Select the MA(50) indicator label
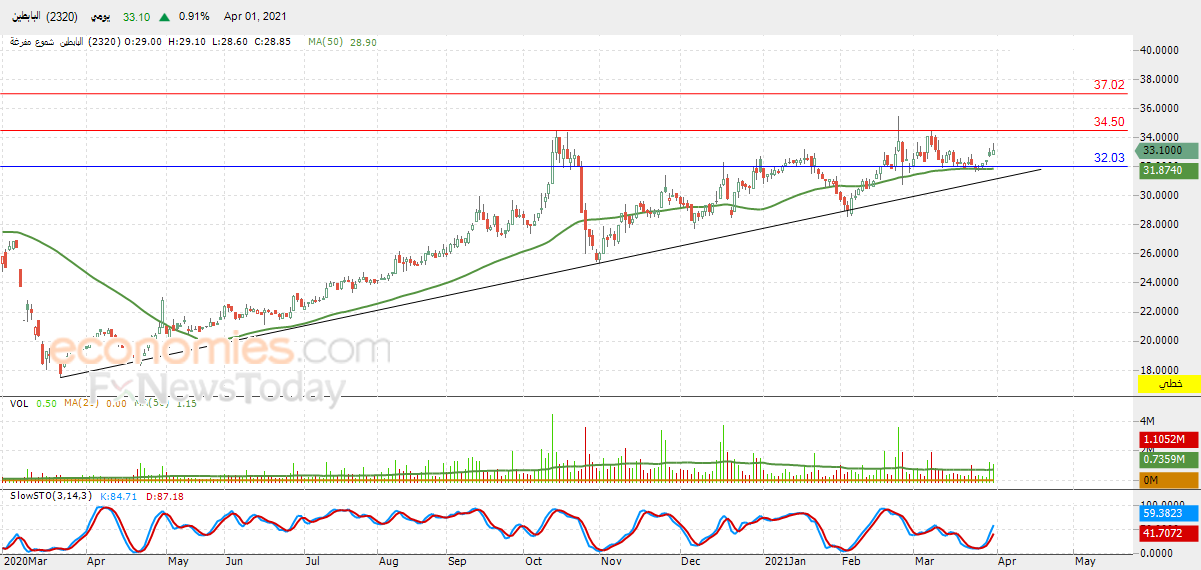The width and height of the screenshot is (1201, 570). 326,42
